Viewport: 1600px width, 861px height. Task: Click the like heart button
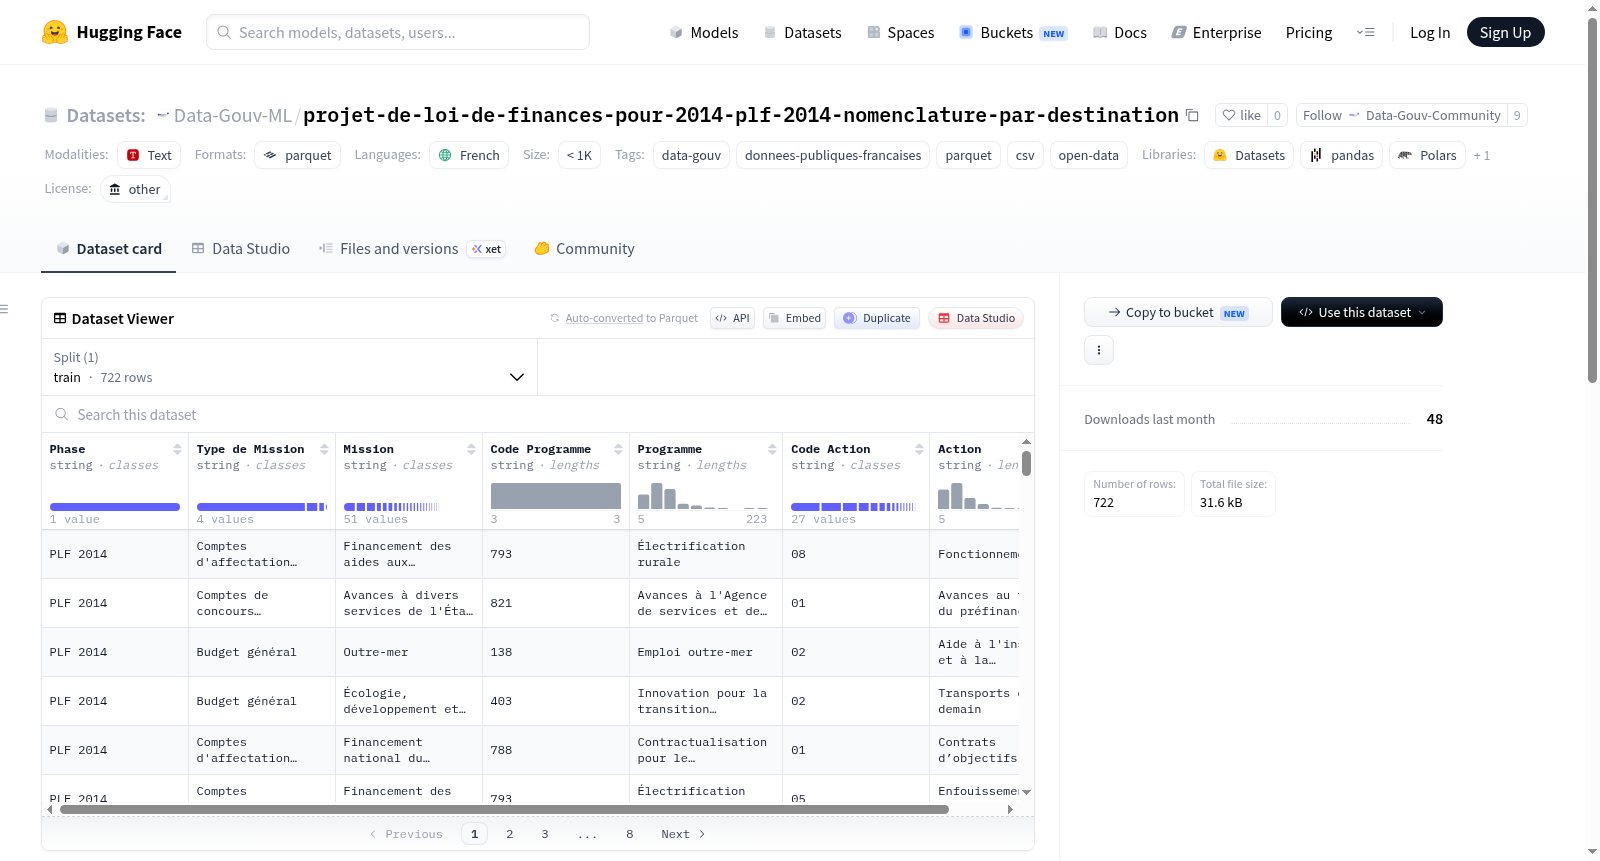click(1241, 115)
